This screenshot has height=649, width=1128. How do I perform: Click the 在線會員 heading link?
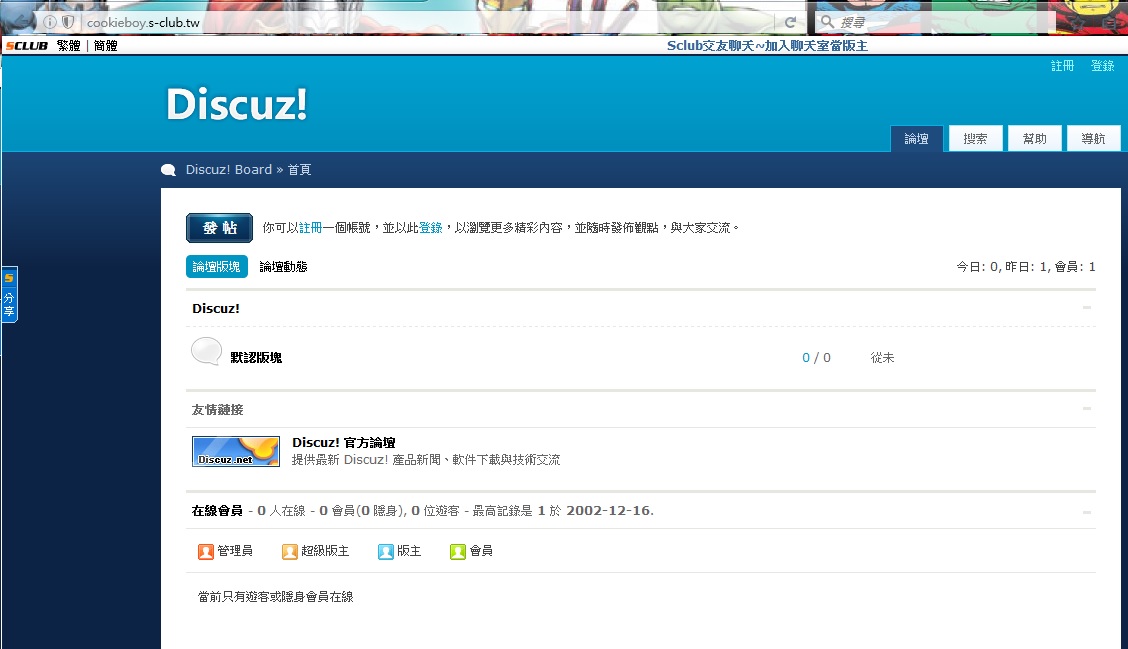pyautogui.click(x=217, y=511)
